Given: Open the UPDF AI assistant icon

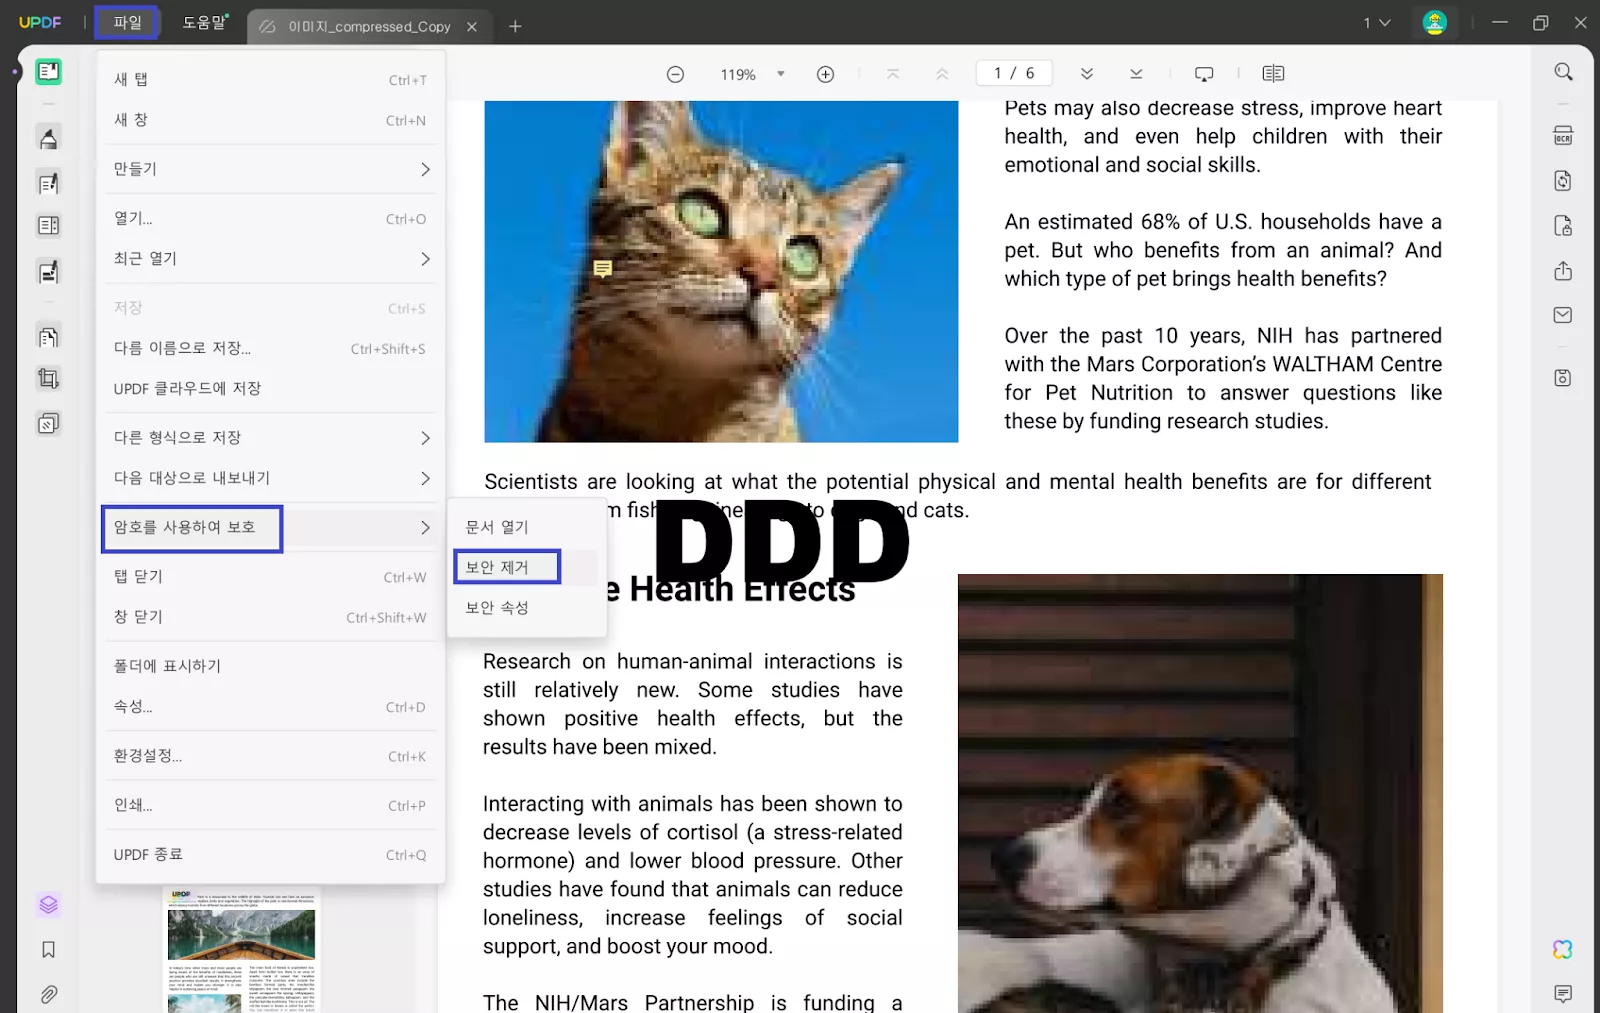Looking at the screenshot, I should tap(1563, 950).
